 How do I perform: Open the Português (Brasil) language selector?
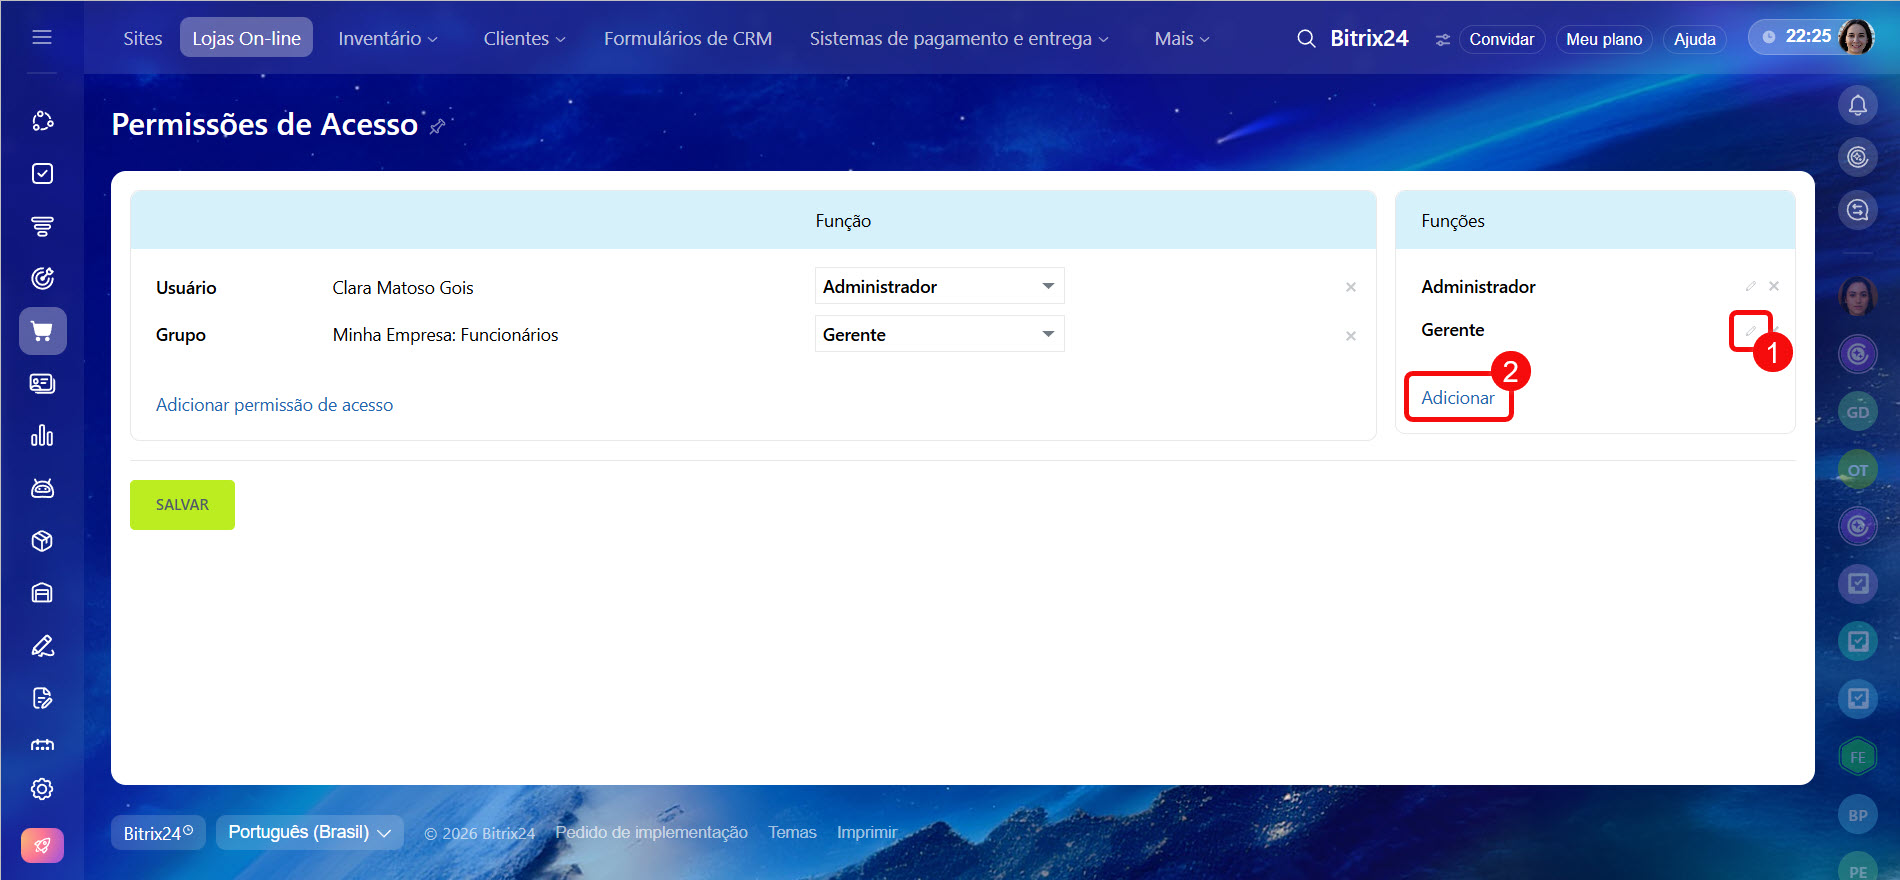click(309, 832)
